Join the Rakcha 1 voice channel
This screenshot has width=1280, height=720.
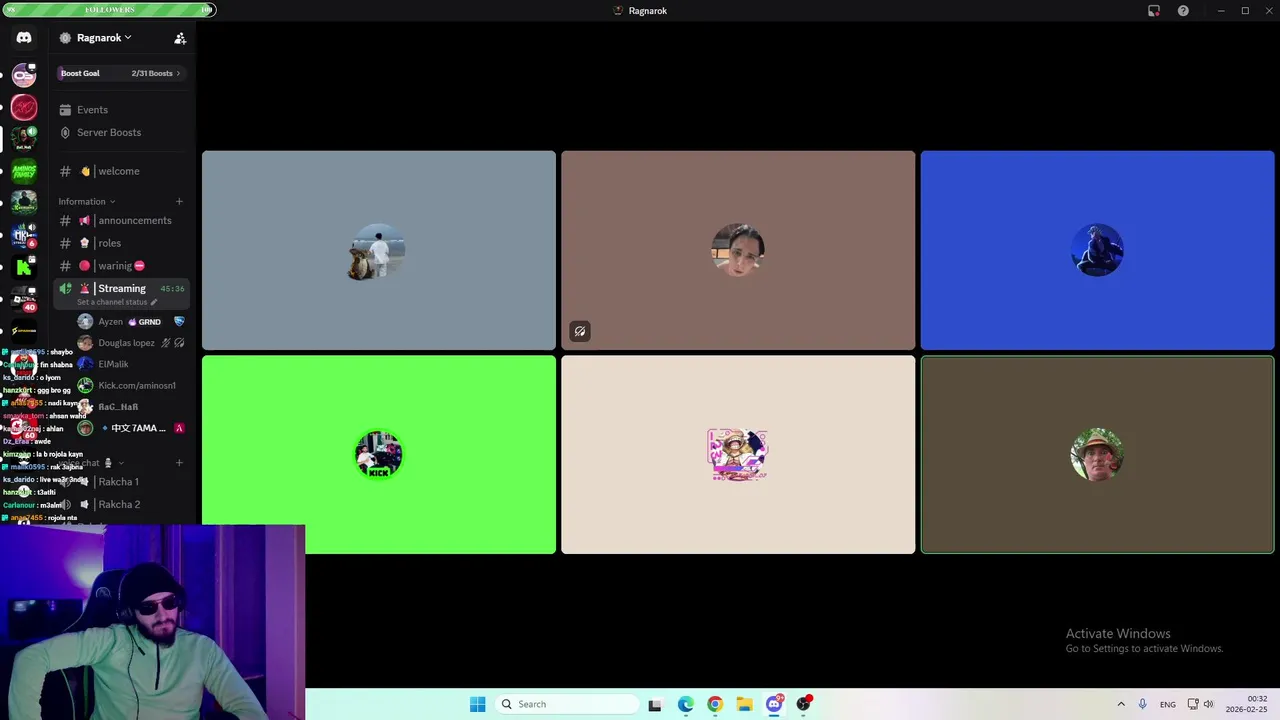[x=118, y=482]
